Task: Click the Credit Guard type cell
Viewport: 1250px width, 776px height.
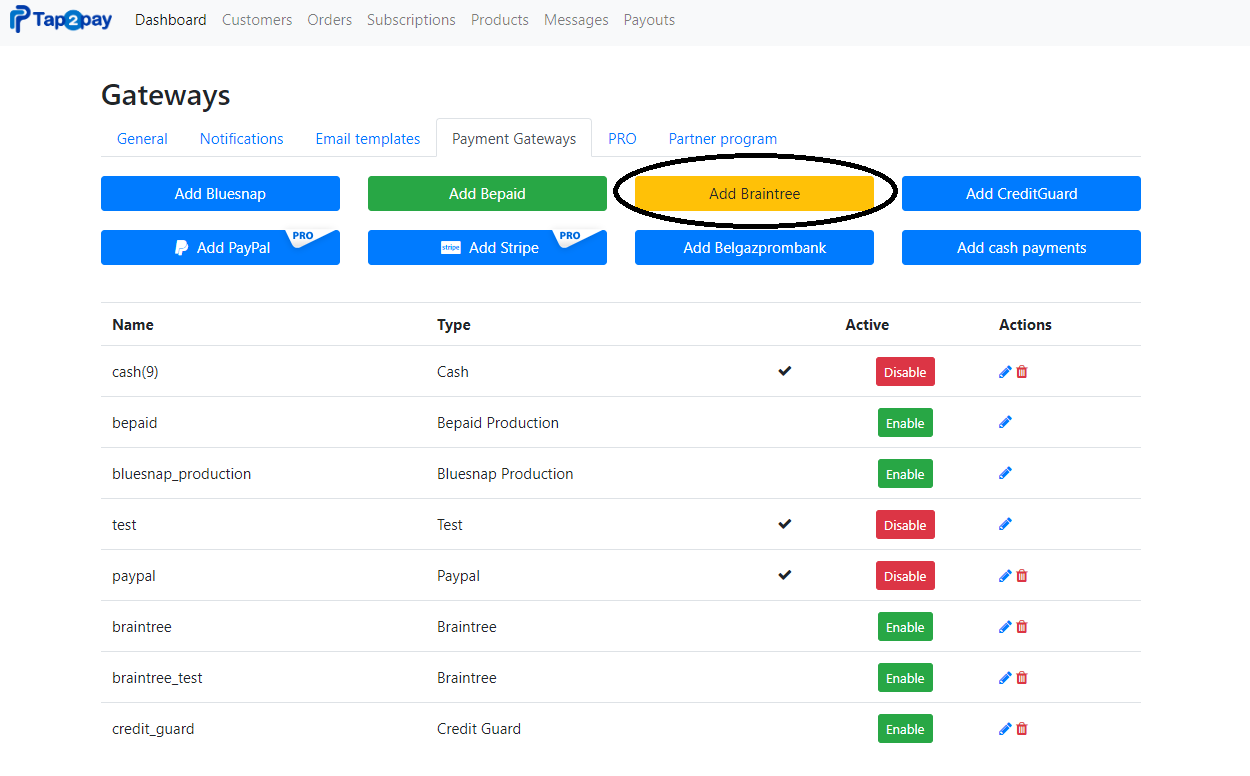Action: (479, 729)
